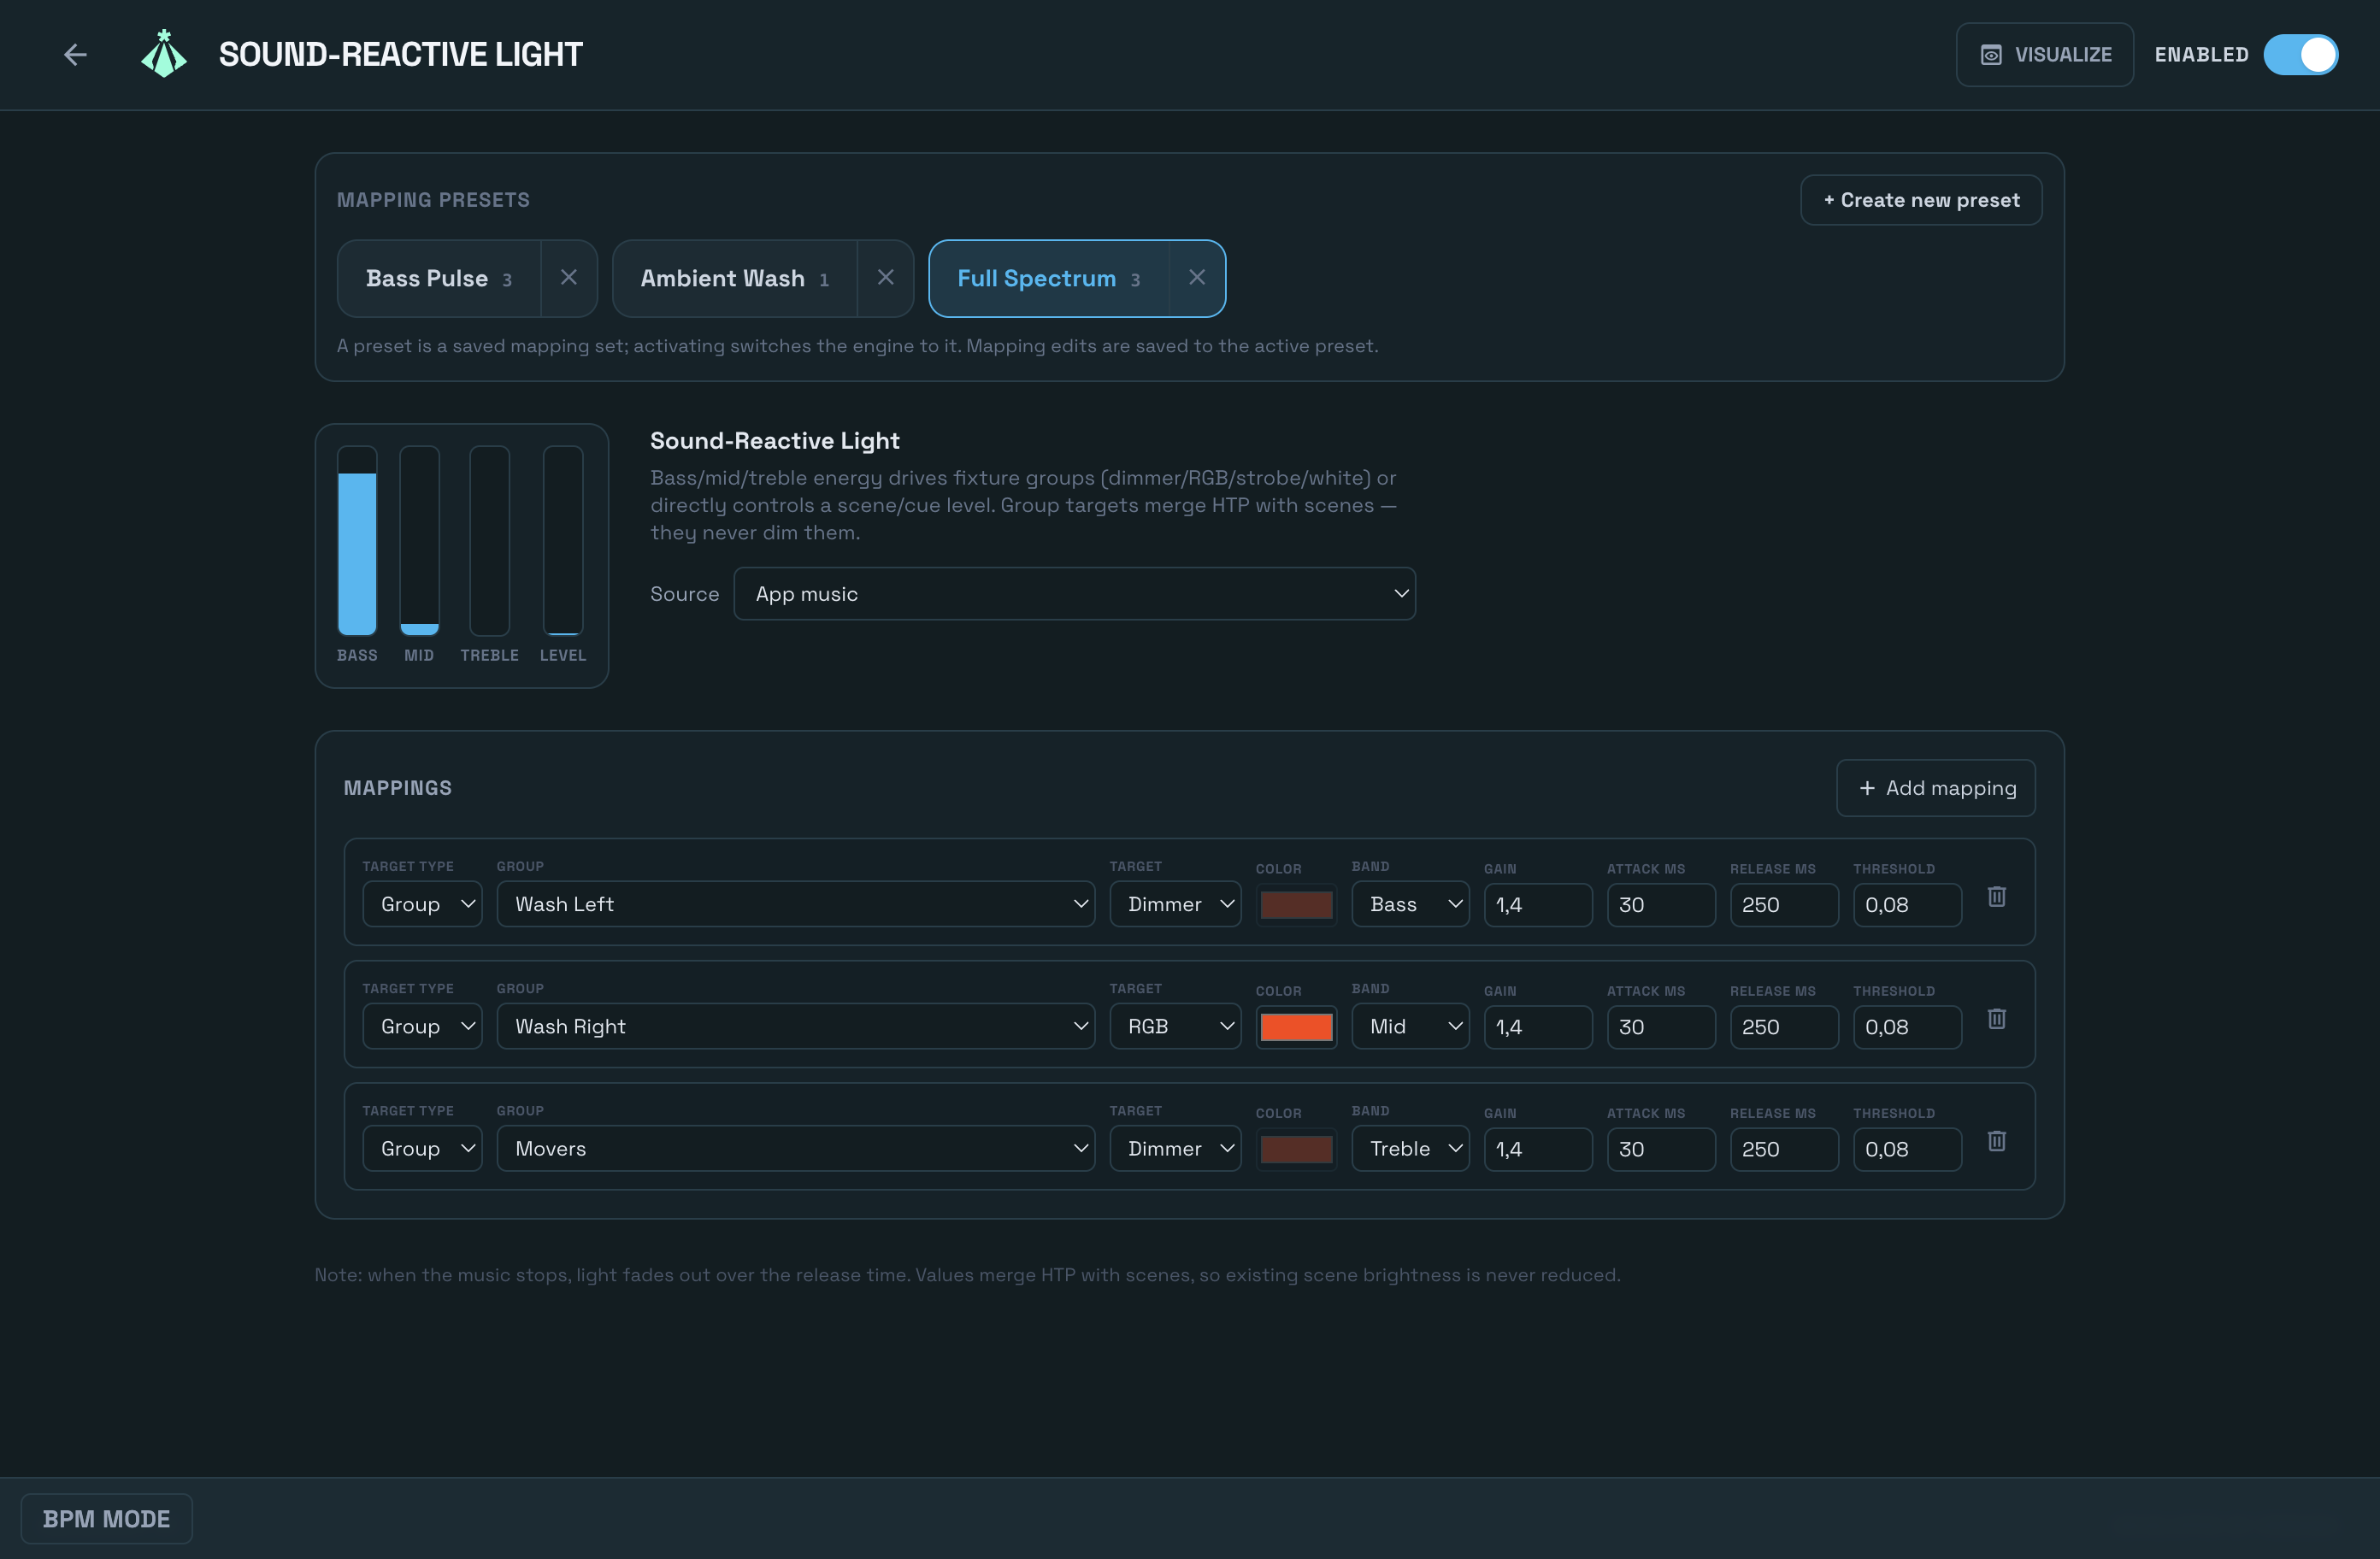Open the Wash Left color swatch
Screen dimensions: 2380x1559
click(1296, 905)
